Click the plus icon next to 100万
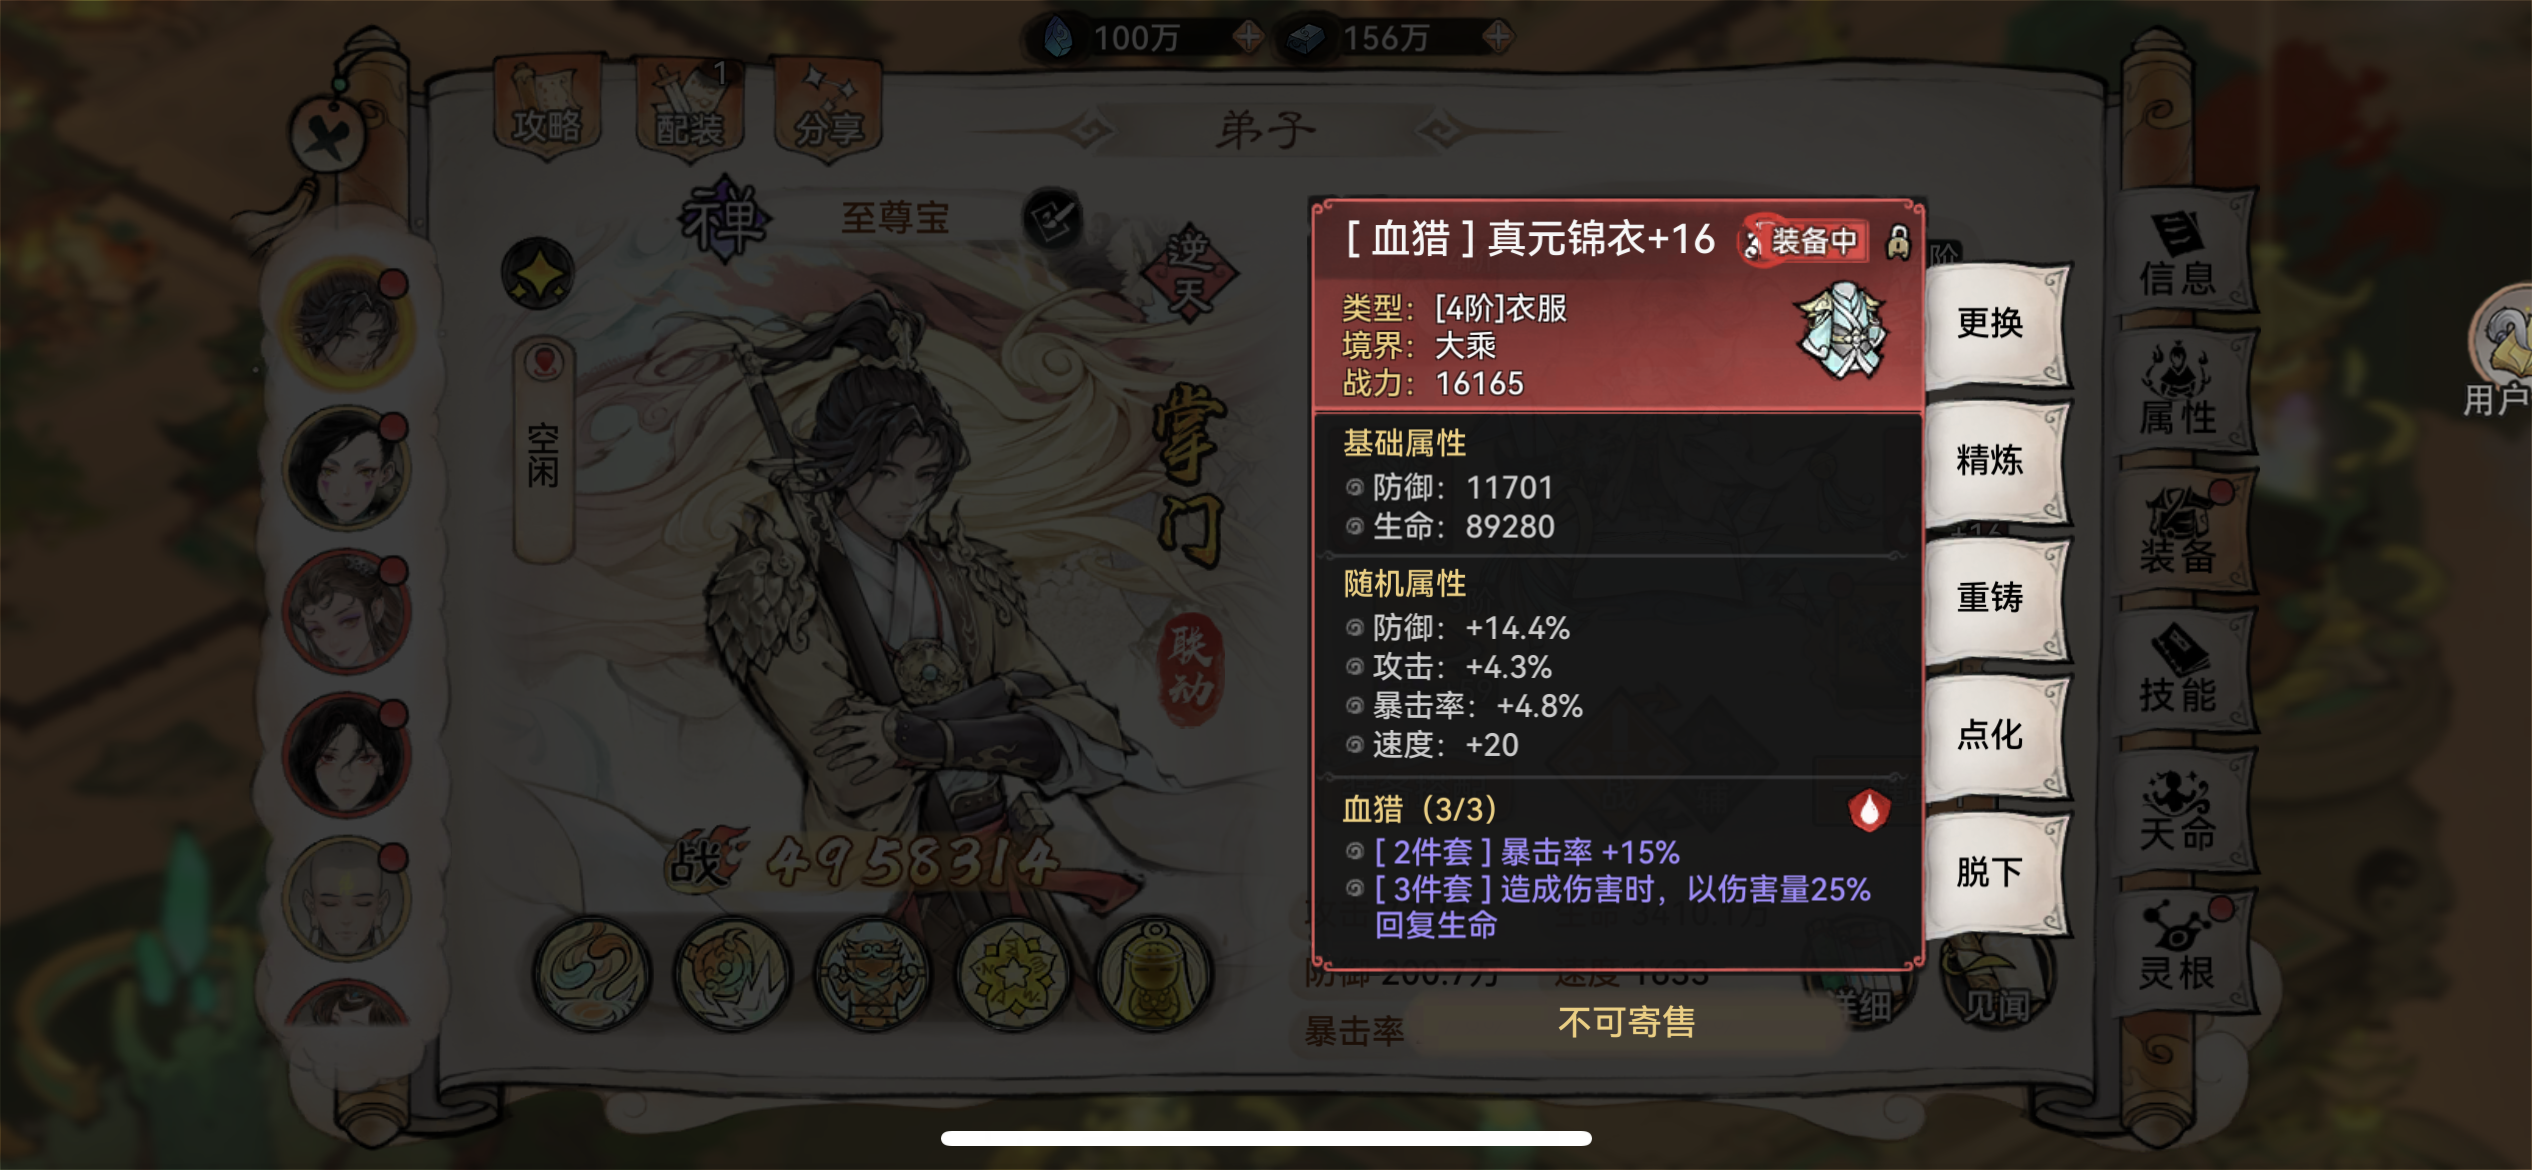 (1247, 38)
